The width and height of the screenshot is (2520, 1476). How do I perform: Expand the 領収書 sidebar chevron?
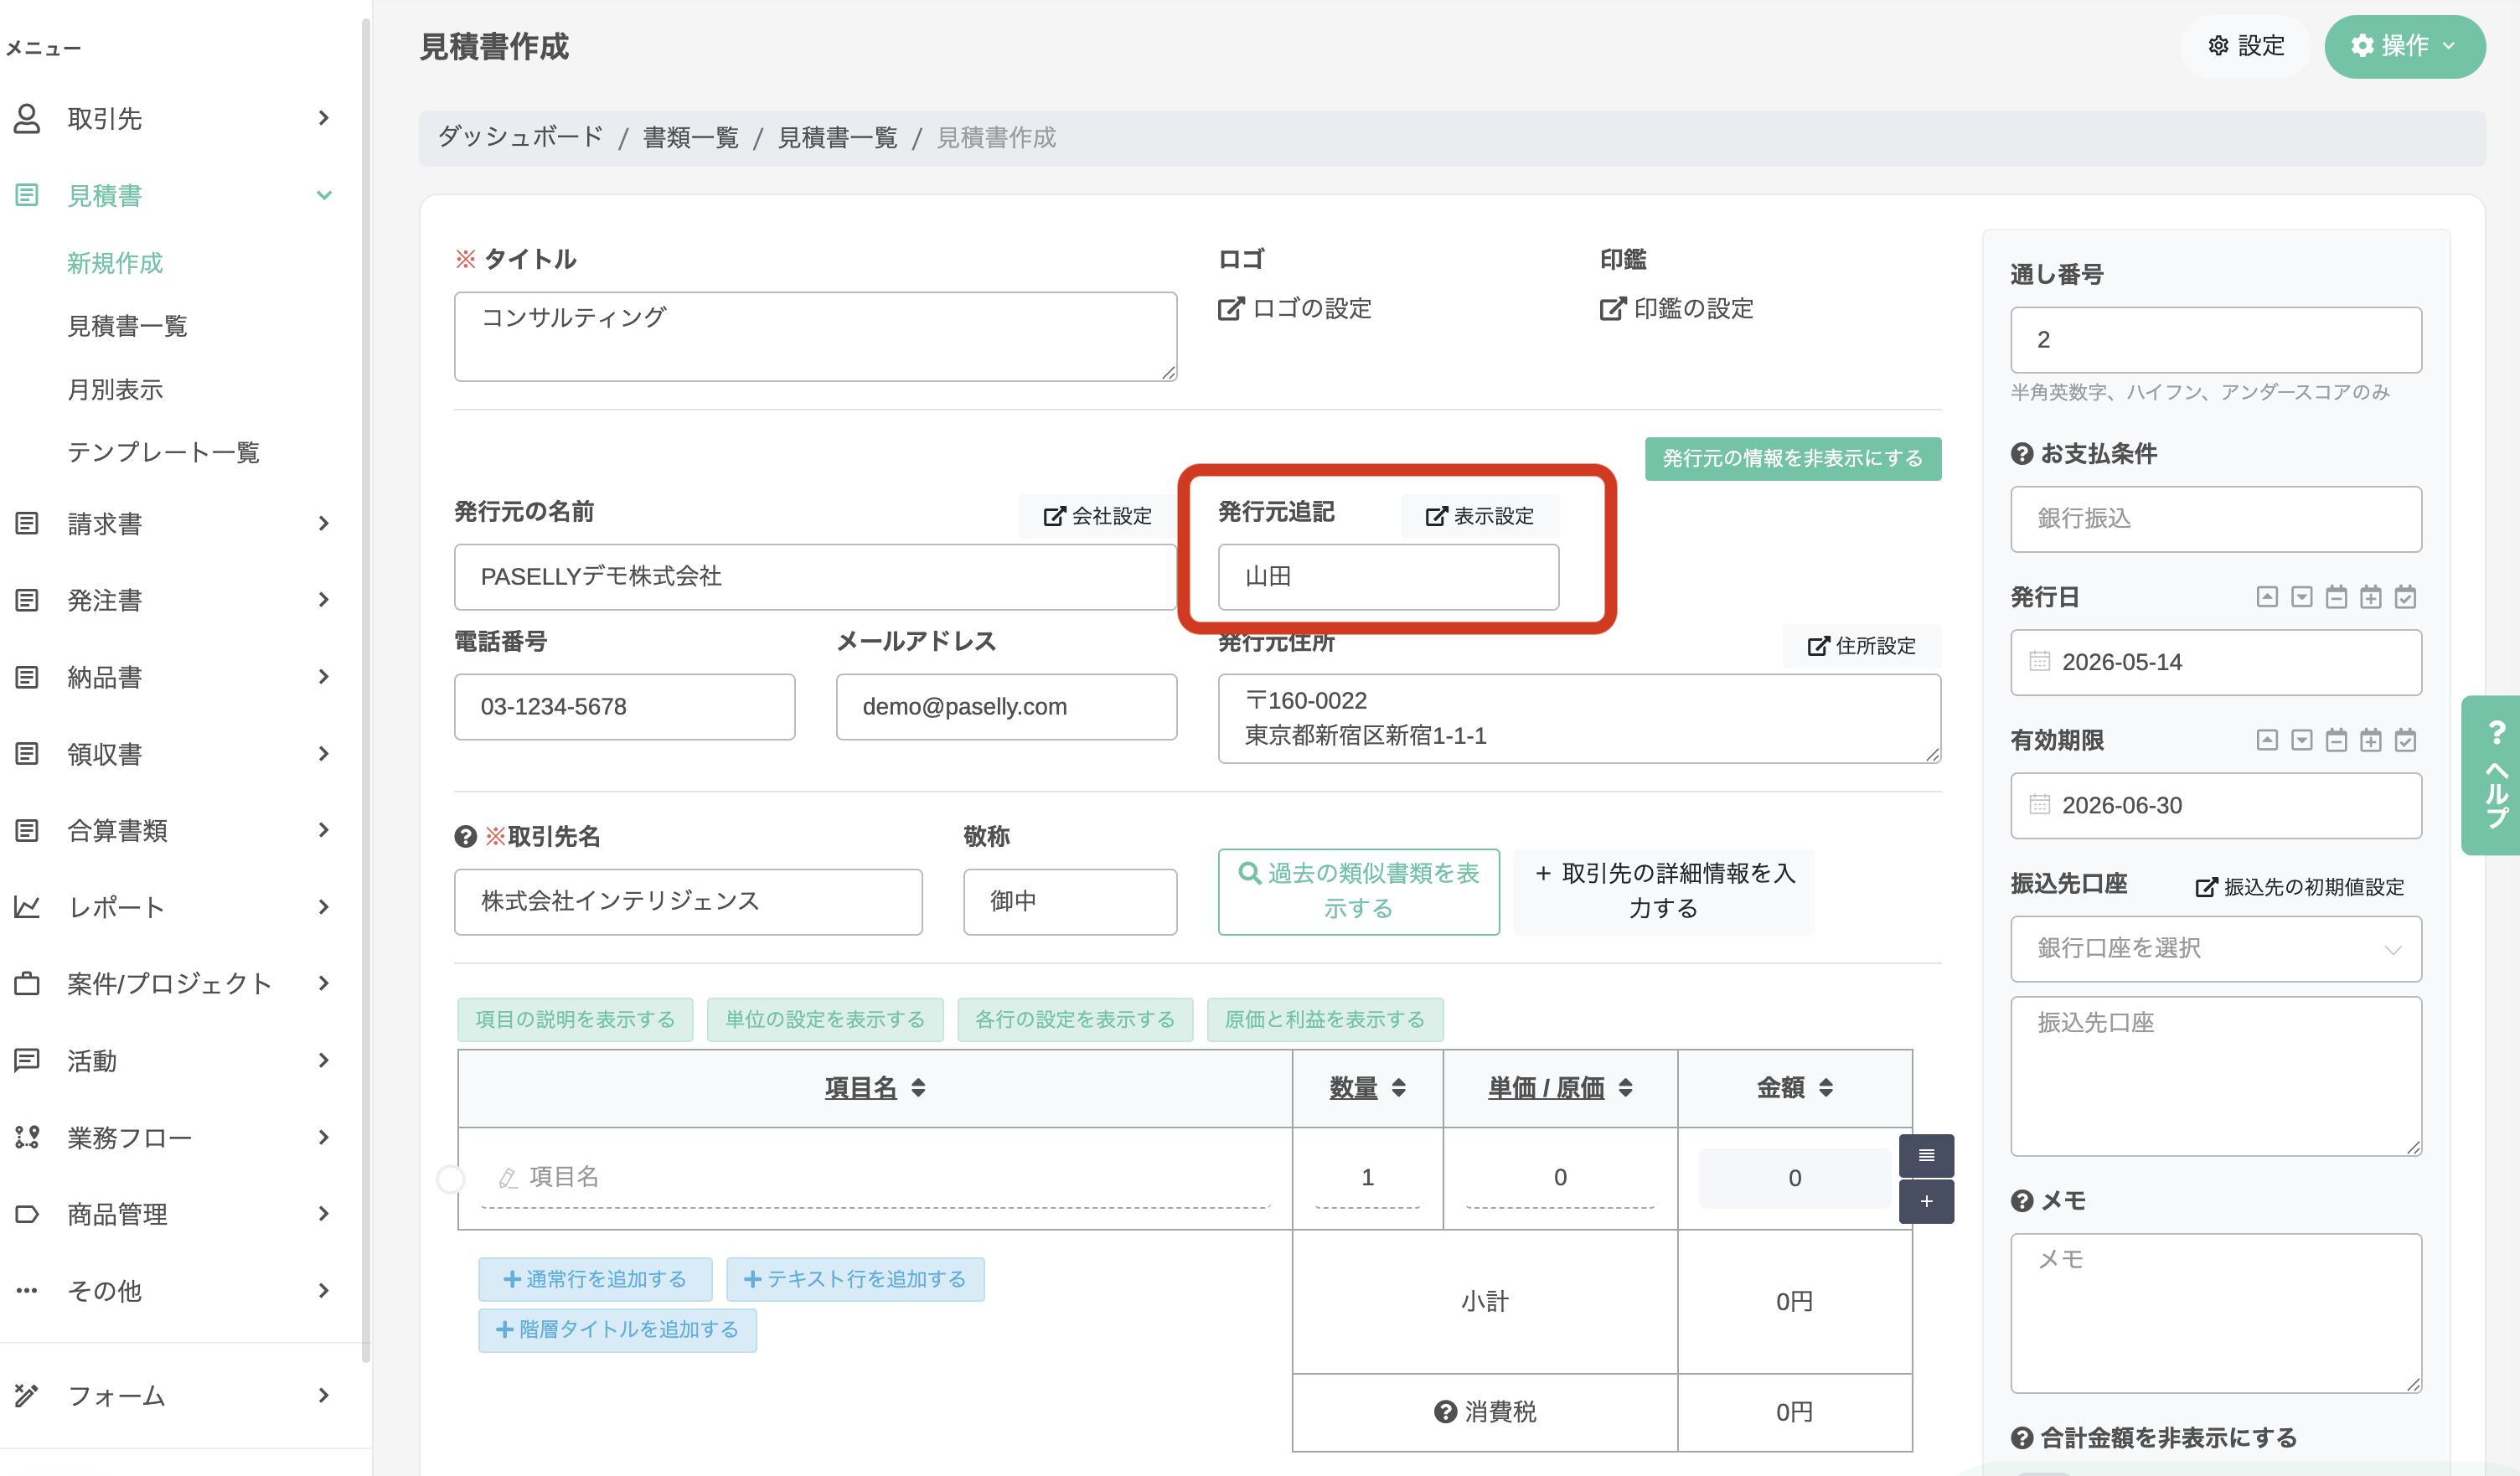coord(324,753)
